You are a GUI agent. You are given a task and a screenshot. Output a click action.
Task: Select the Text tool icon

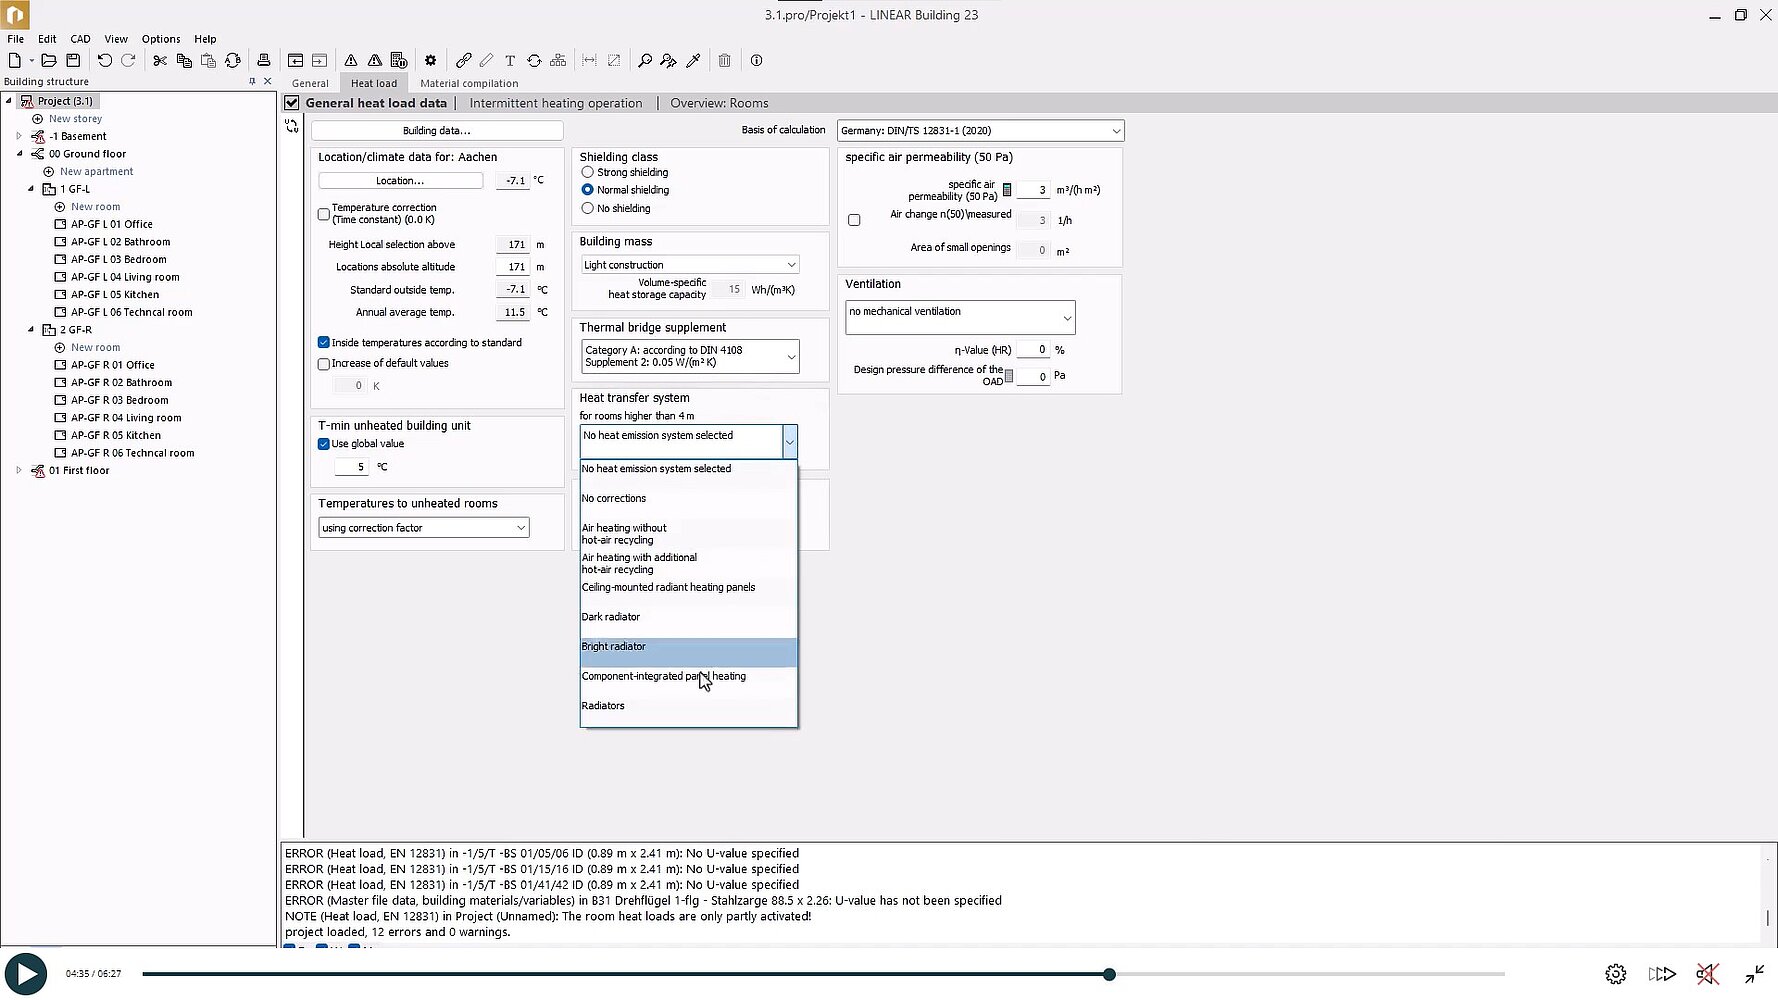click(510, 61)
